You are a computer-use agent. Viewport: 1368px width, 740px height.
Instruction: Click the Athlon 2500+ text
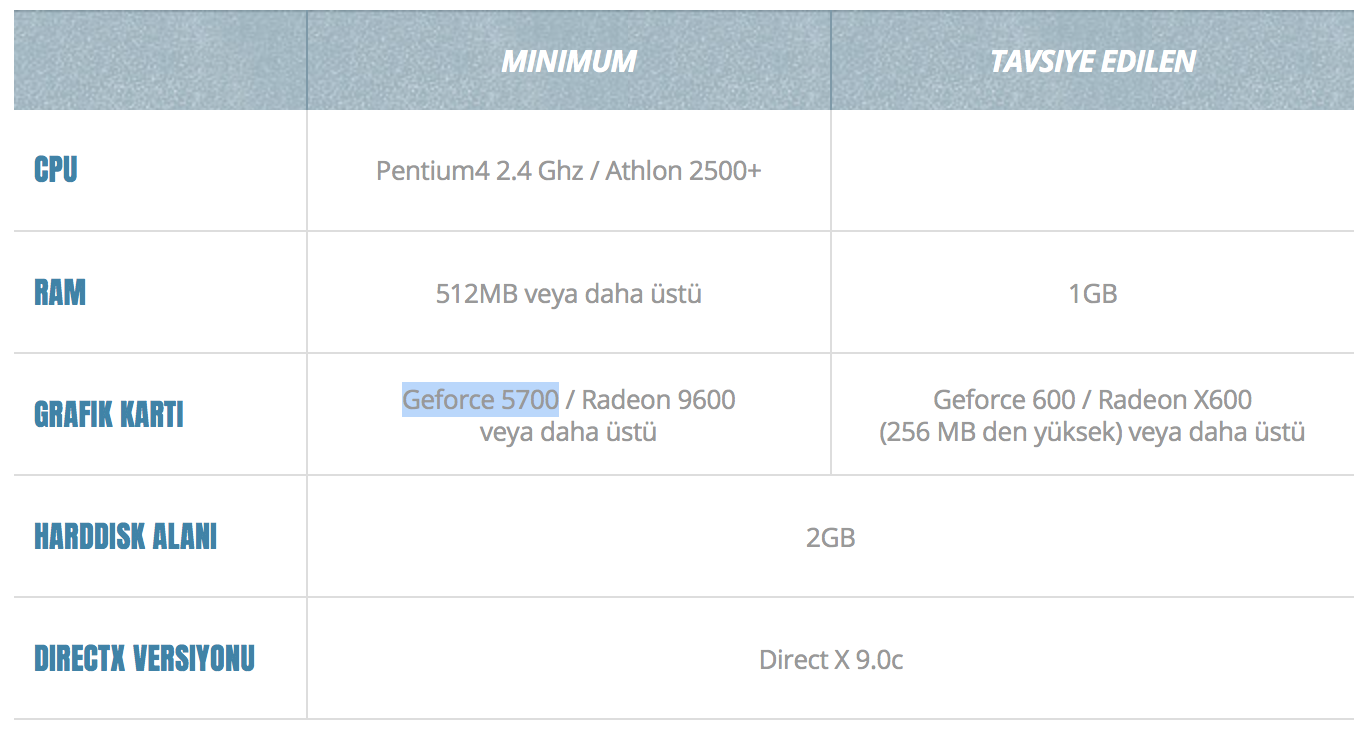click(x=683, y=171)
